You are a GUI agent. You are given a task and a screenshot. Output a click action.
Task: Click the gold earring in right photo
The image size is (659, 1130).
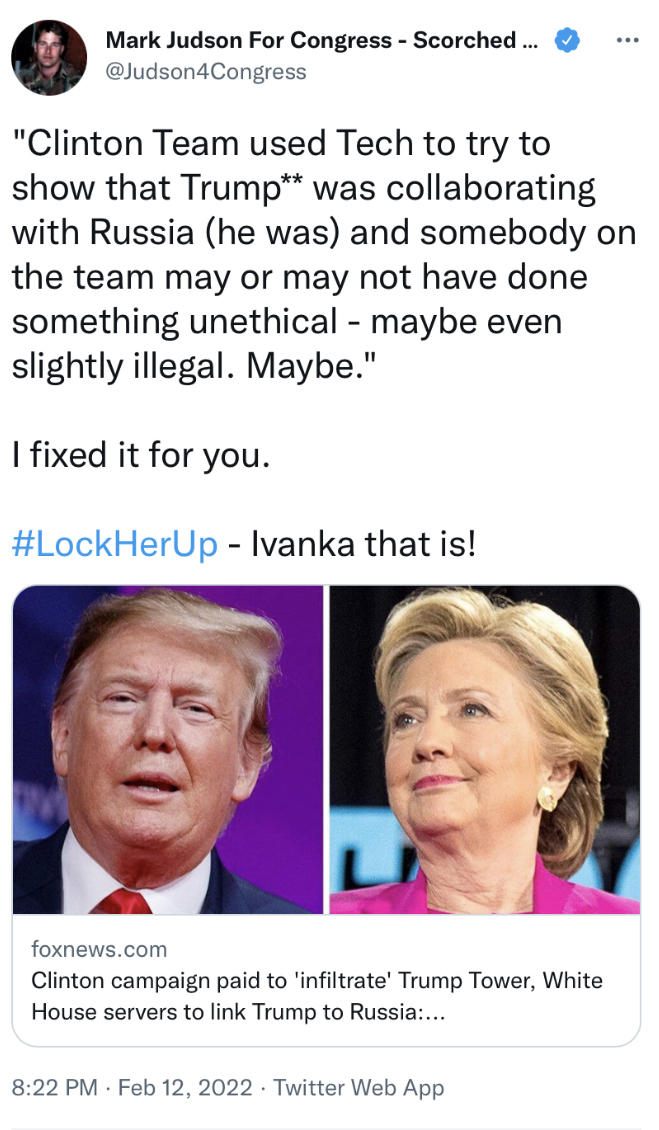click(x=547, y=798)
